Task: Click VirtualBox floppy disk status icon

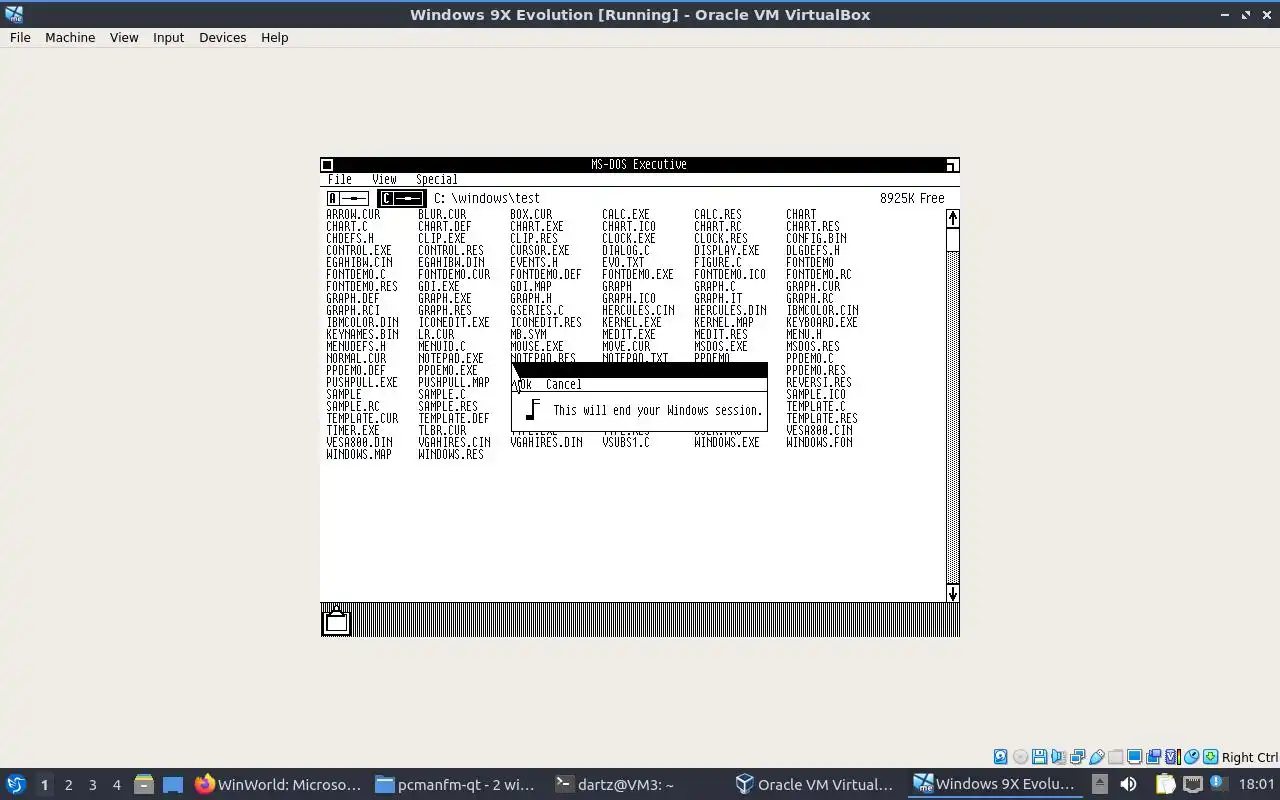Action: (x=1039, y=757)
